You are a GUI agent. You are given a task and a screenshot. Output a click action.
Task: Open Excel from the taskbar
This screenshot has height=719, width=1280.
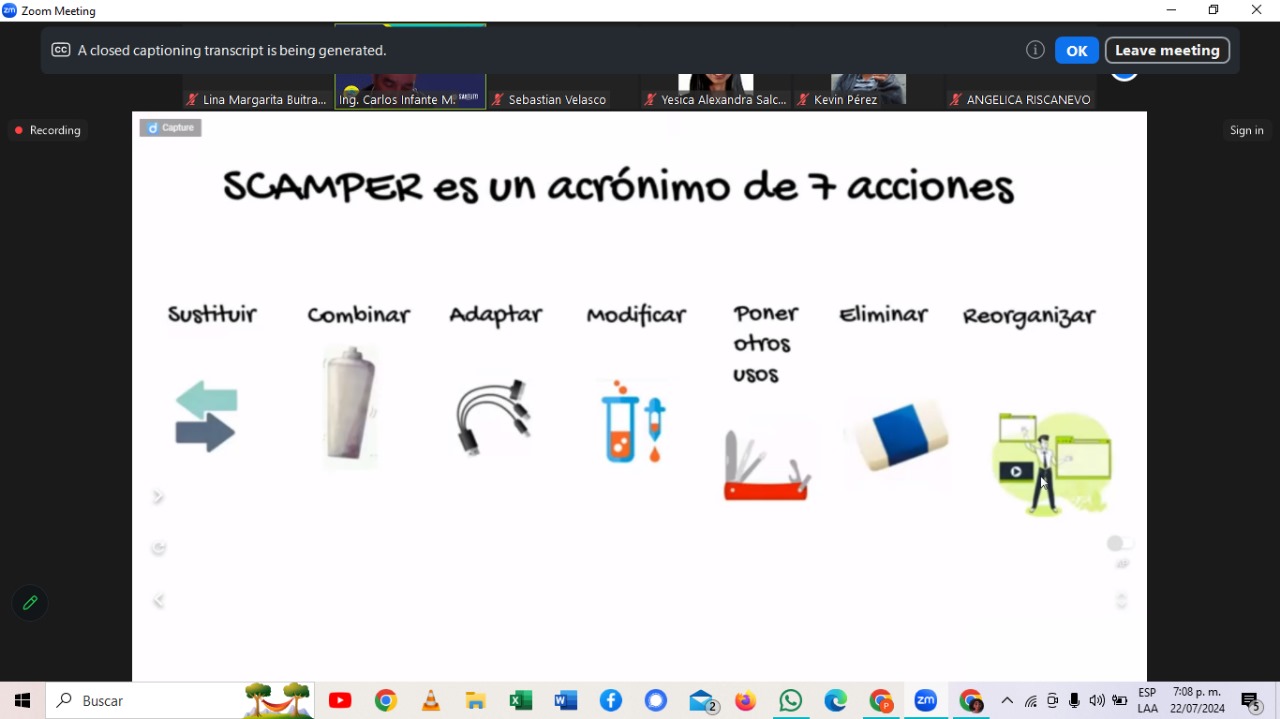click(521, 701)
